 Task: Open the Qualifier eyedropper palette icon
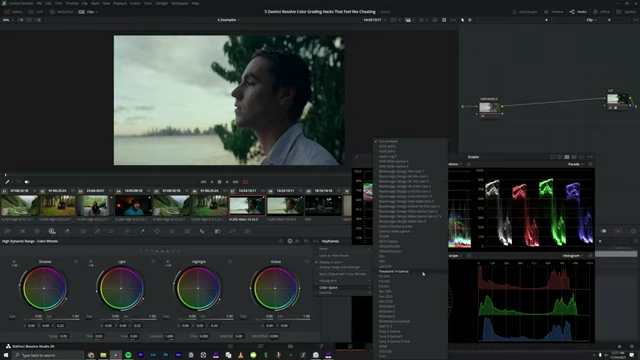(x=142, y=231)
